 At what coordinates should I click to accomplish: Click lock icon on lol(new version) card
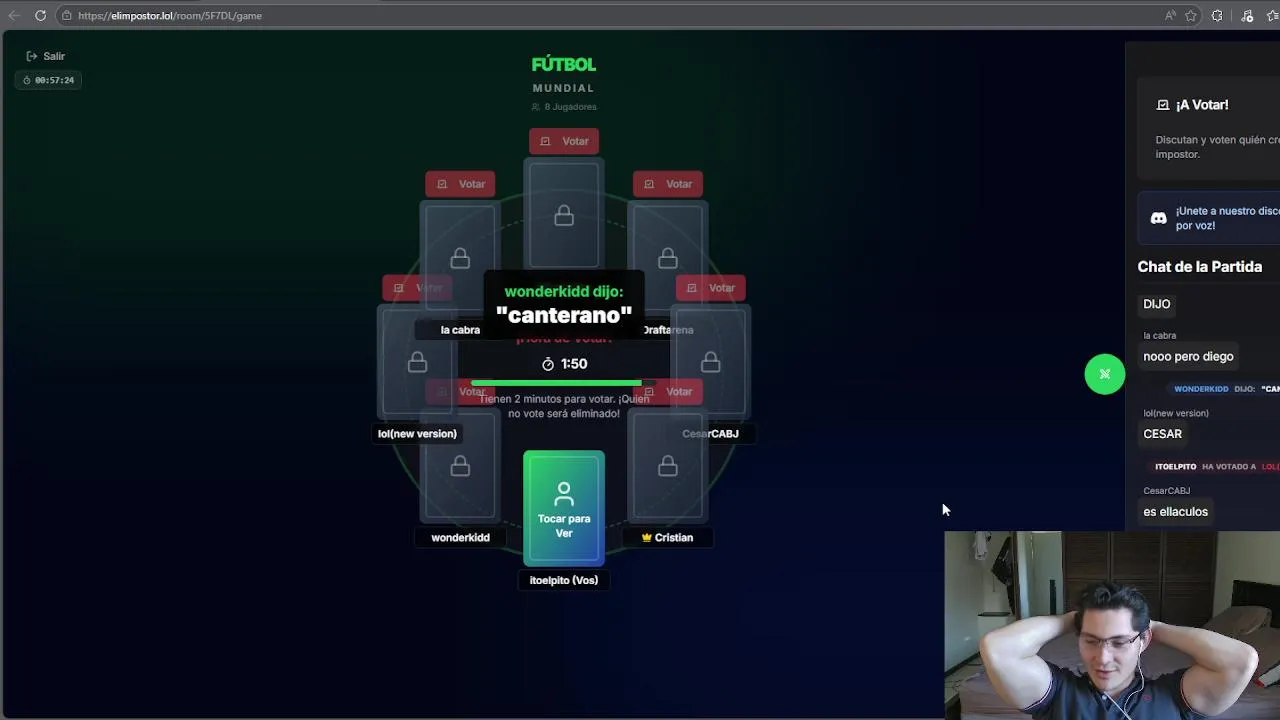(x=417, y=362)
